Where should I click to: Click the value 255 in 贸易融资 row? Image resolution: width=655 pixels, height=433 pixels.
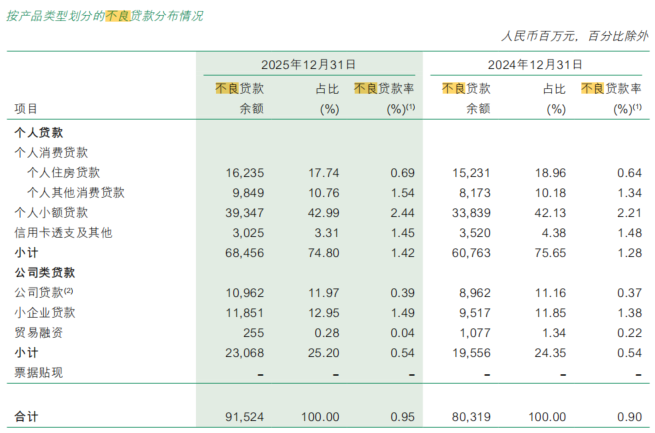coord(254,333)
